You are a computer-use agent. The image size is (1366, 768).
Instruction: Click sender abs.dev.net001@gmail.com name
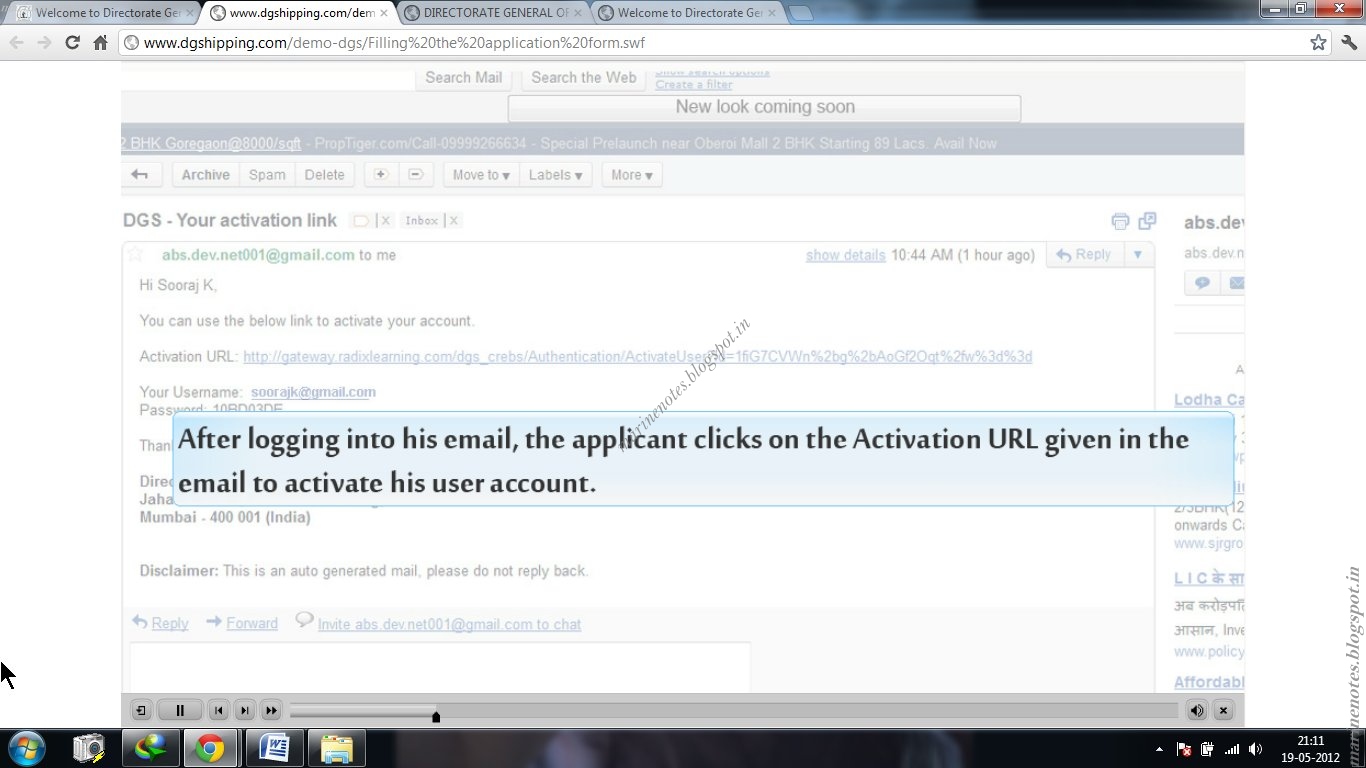[x=258, y=255]
